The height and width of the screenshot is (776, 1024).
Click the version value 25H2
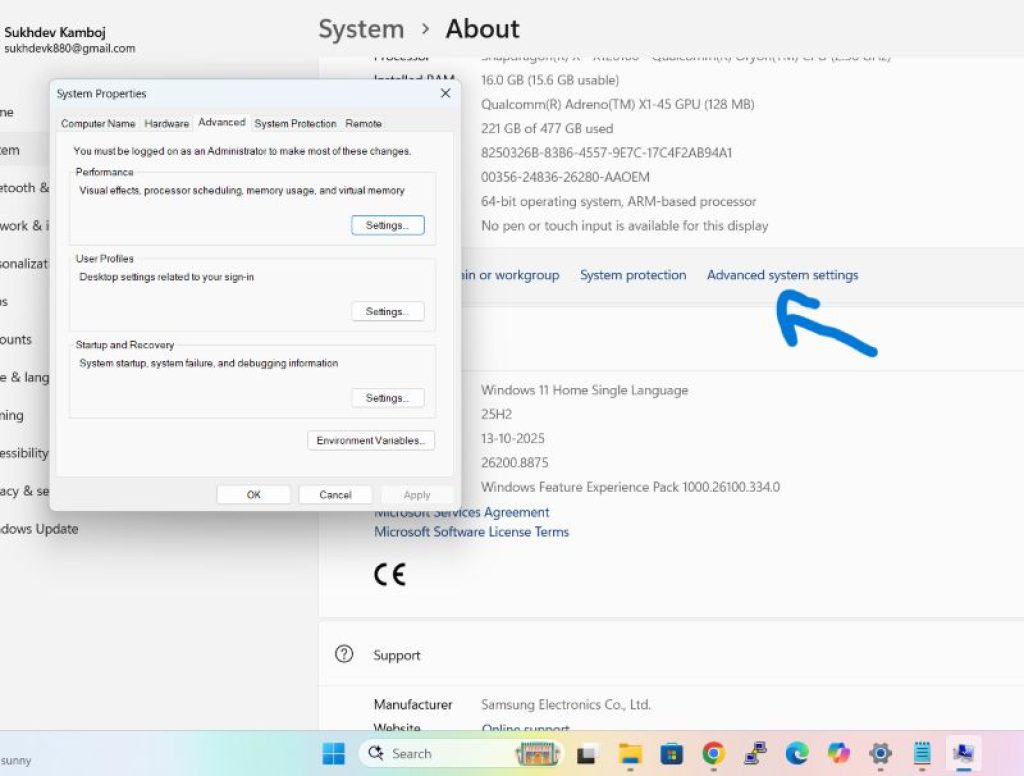coord(496,414)
